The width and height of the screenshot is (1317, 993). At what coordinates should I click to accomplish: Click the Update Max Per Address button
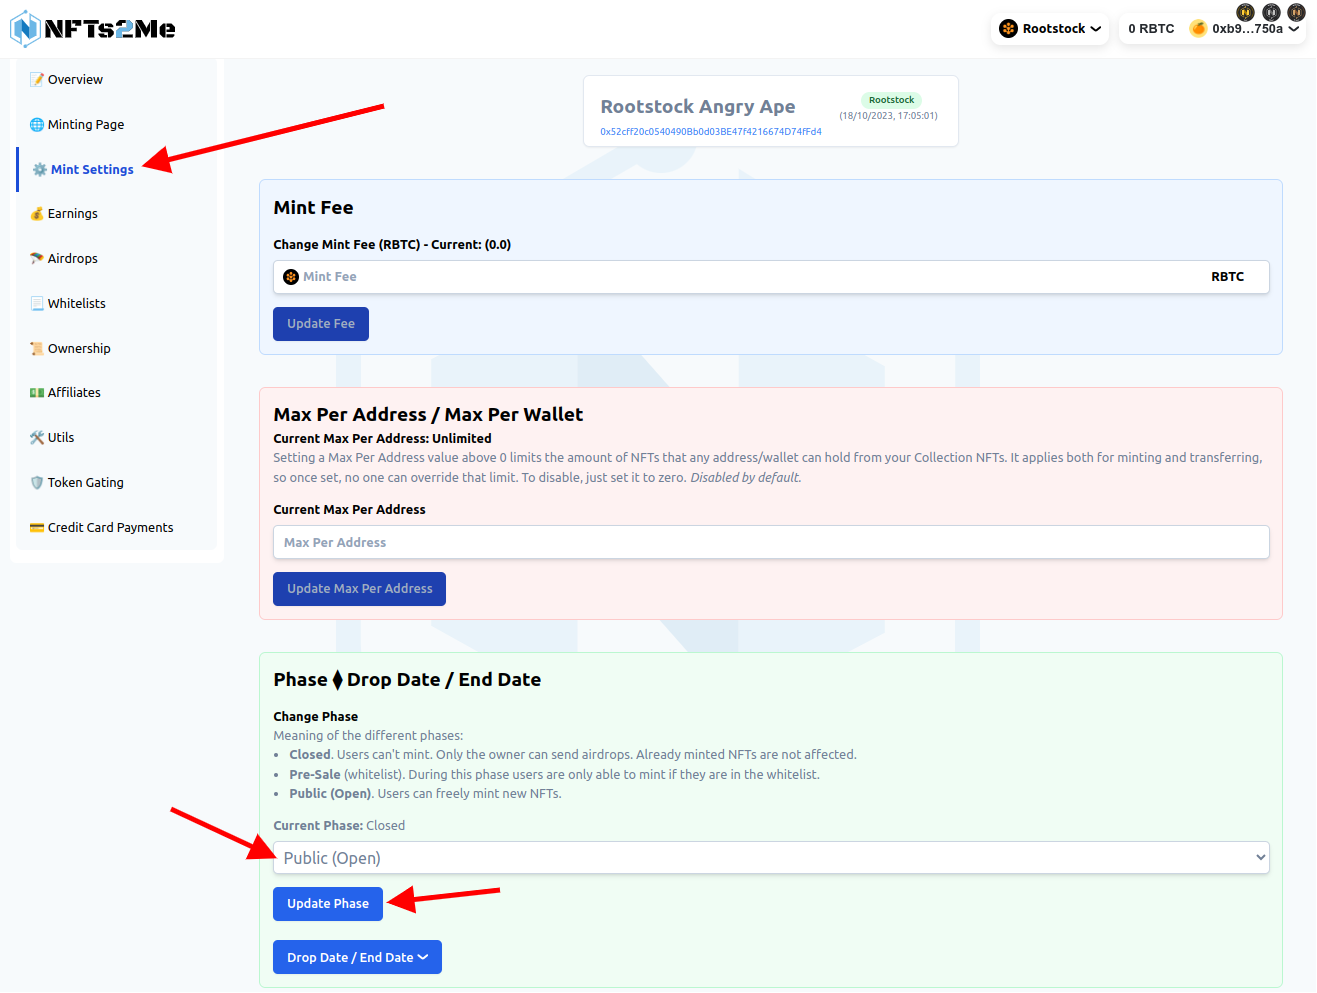359,589
